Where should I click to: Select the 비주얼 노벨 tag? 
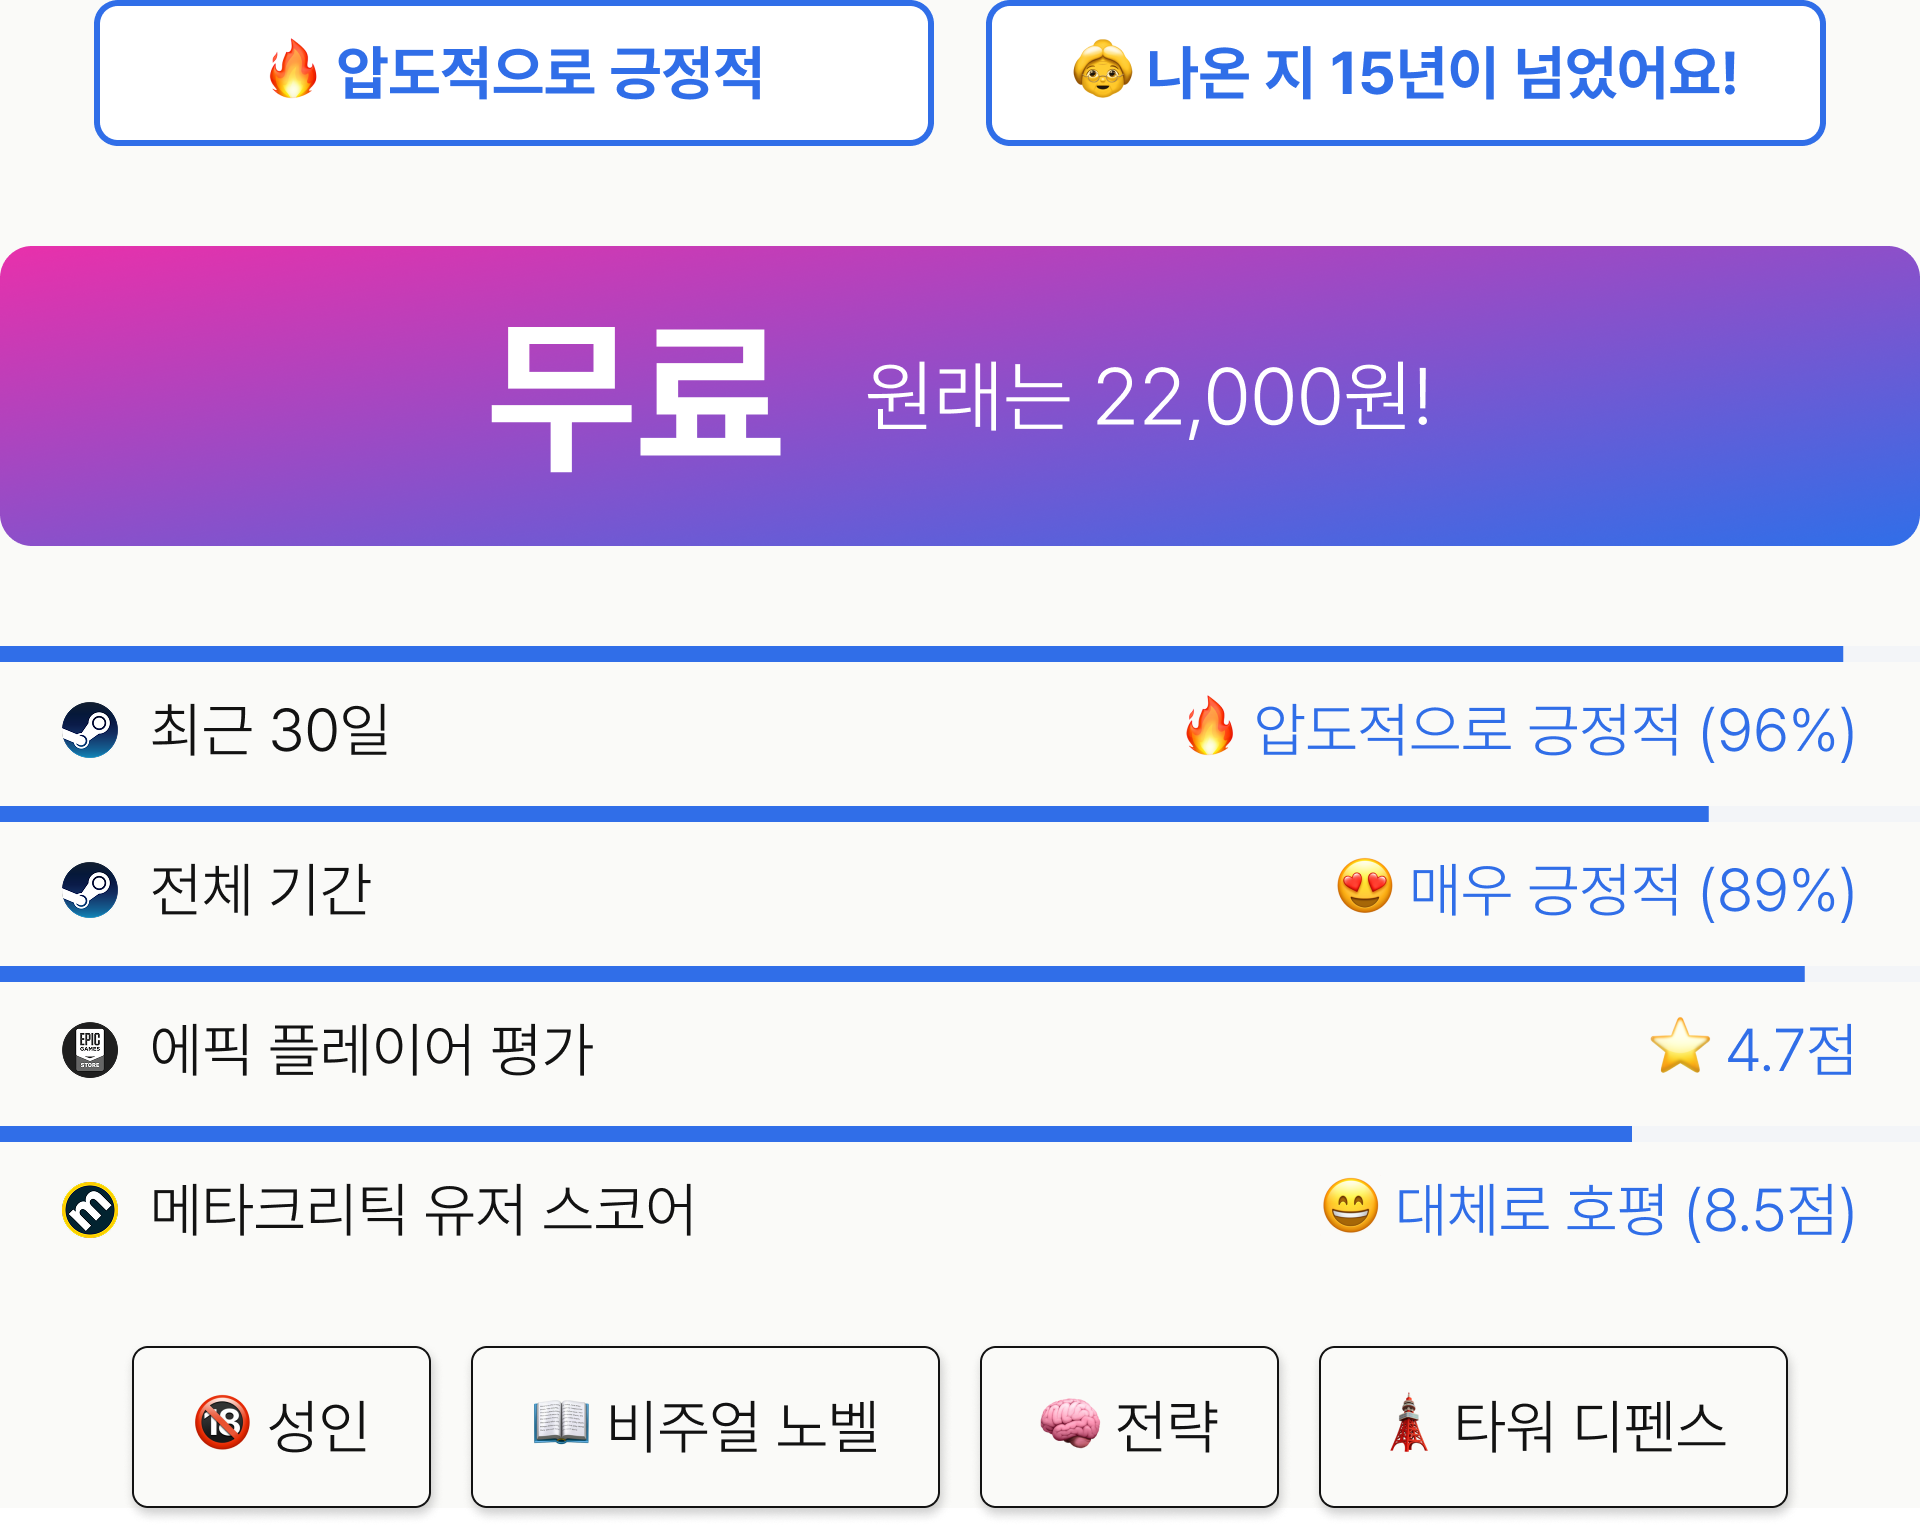pyautogui.click(x=705, y=1426)
